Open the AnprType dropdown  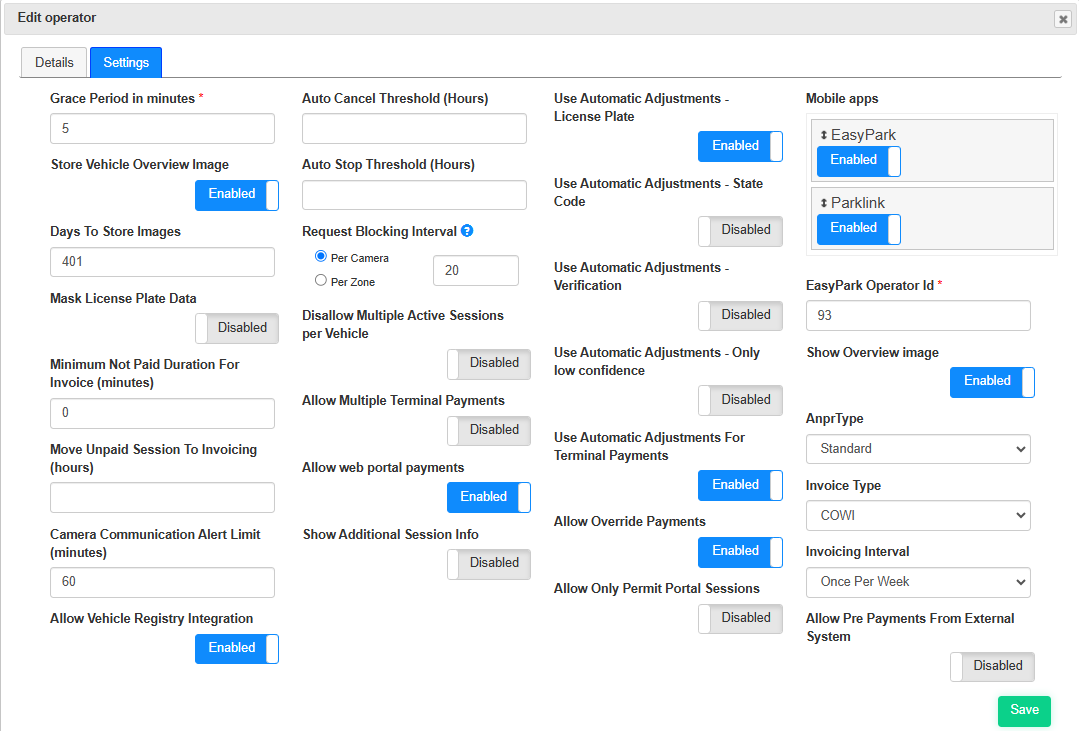[x=918, y=449]
